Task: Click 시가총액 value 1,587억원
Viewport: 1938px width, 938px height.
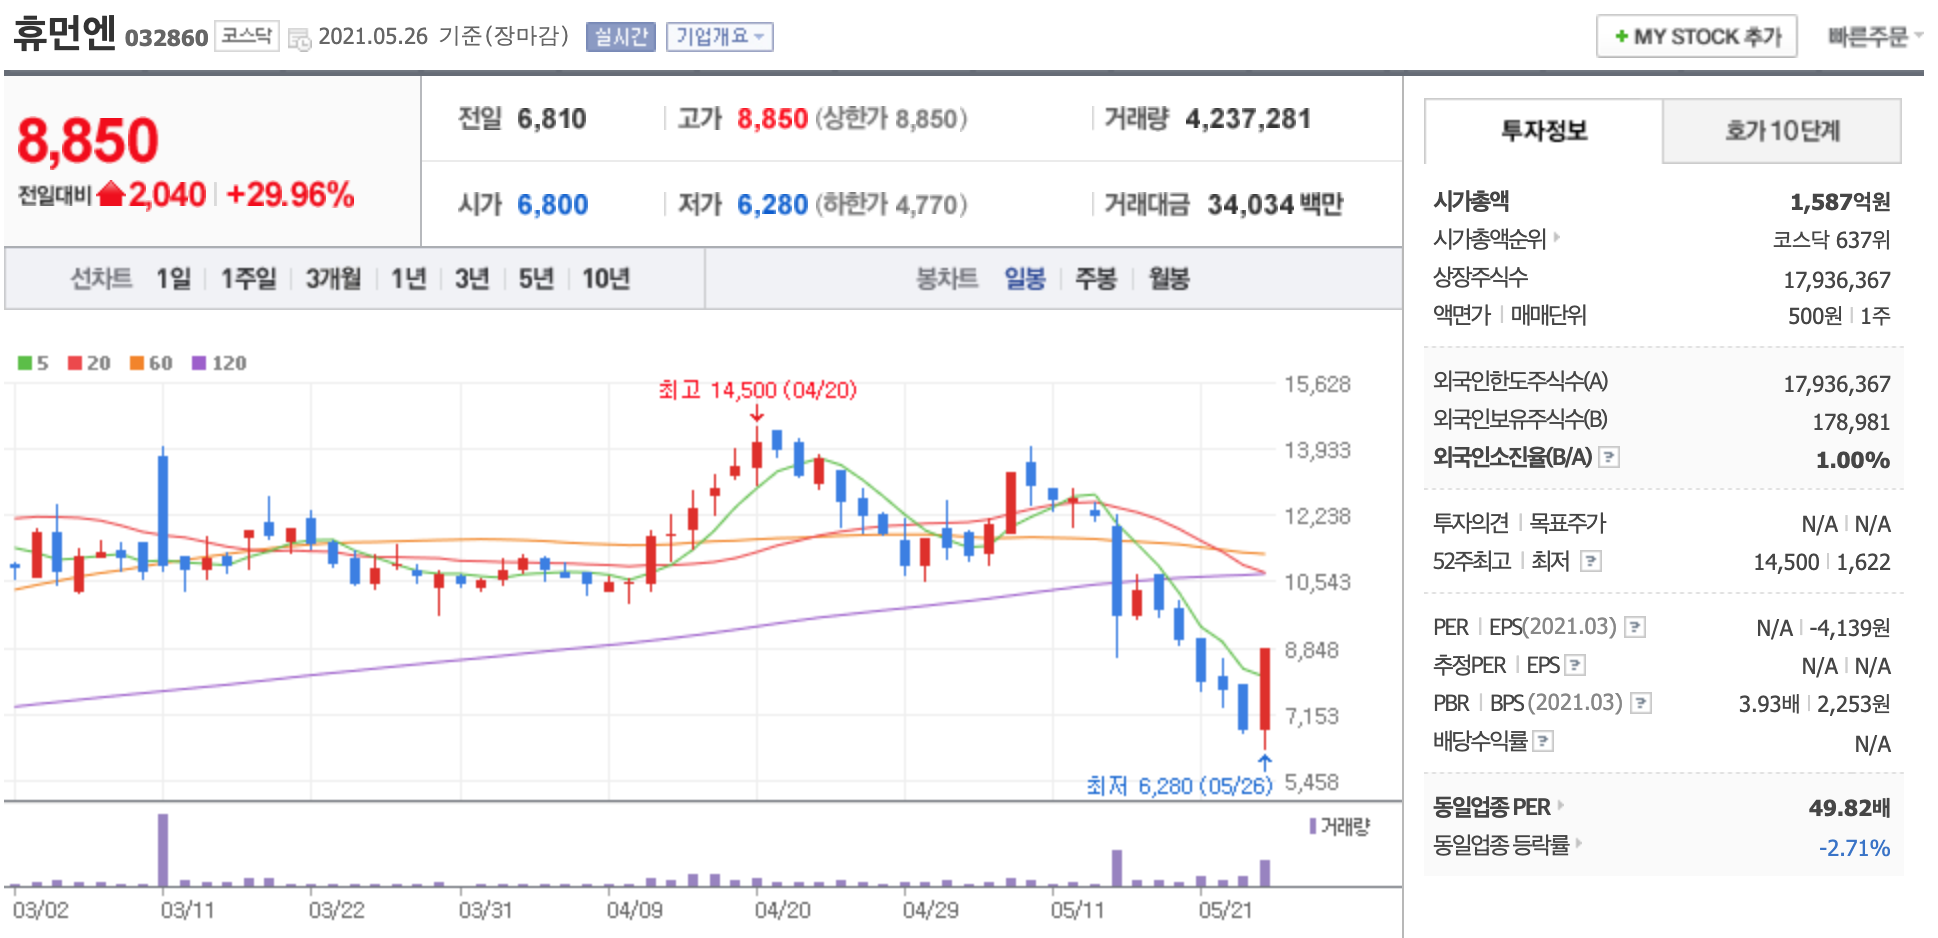Action: (1840, 202)
